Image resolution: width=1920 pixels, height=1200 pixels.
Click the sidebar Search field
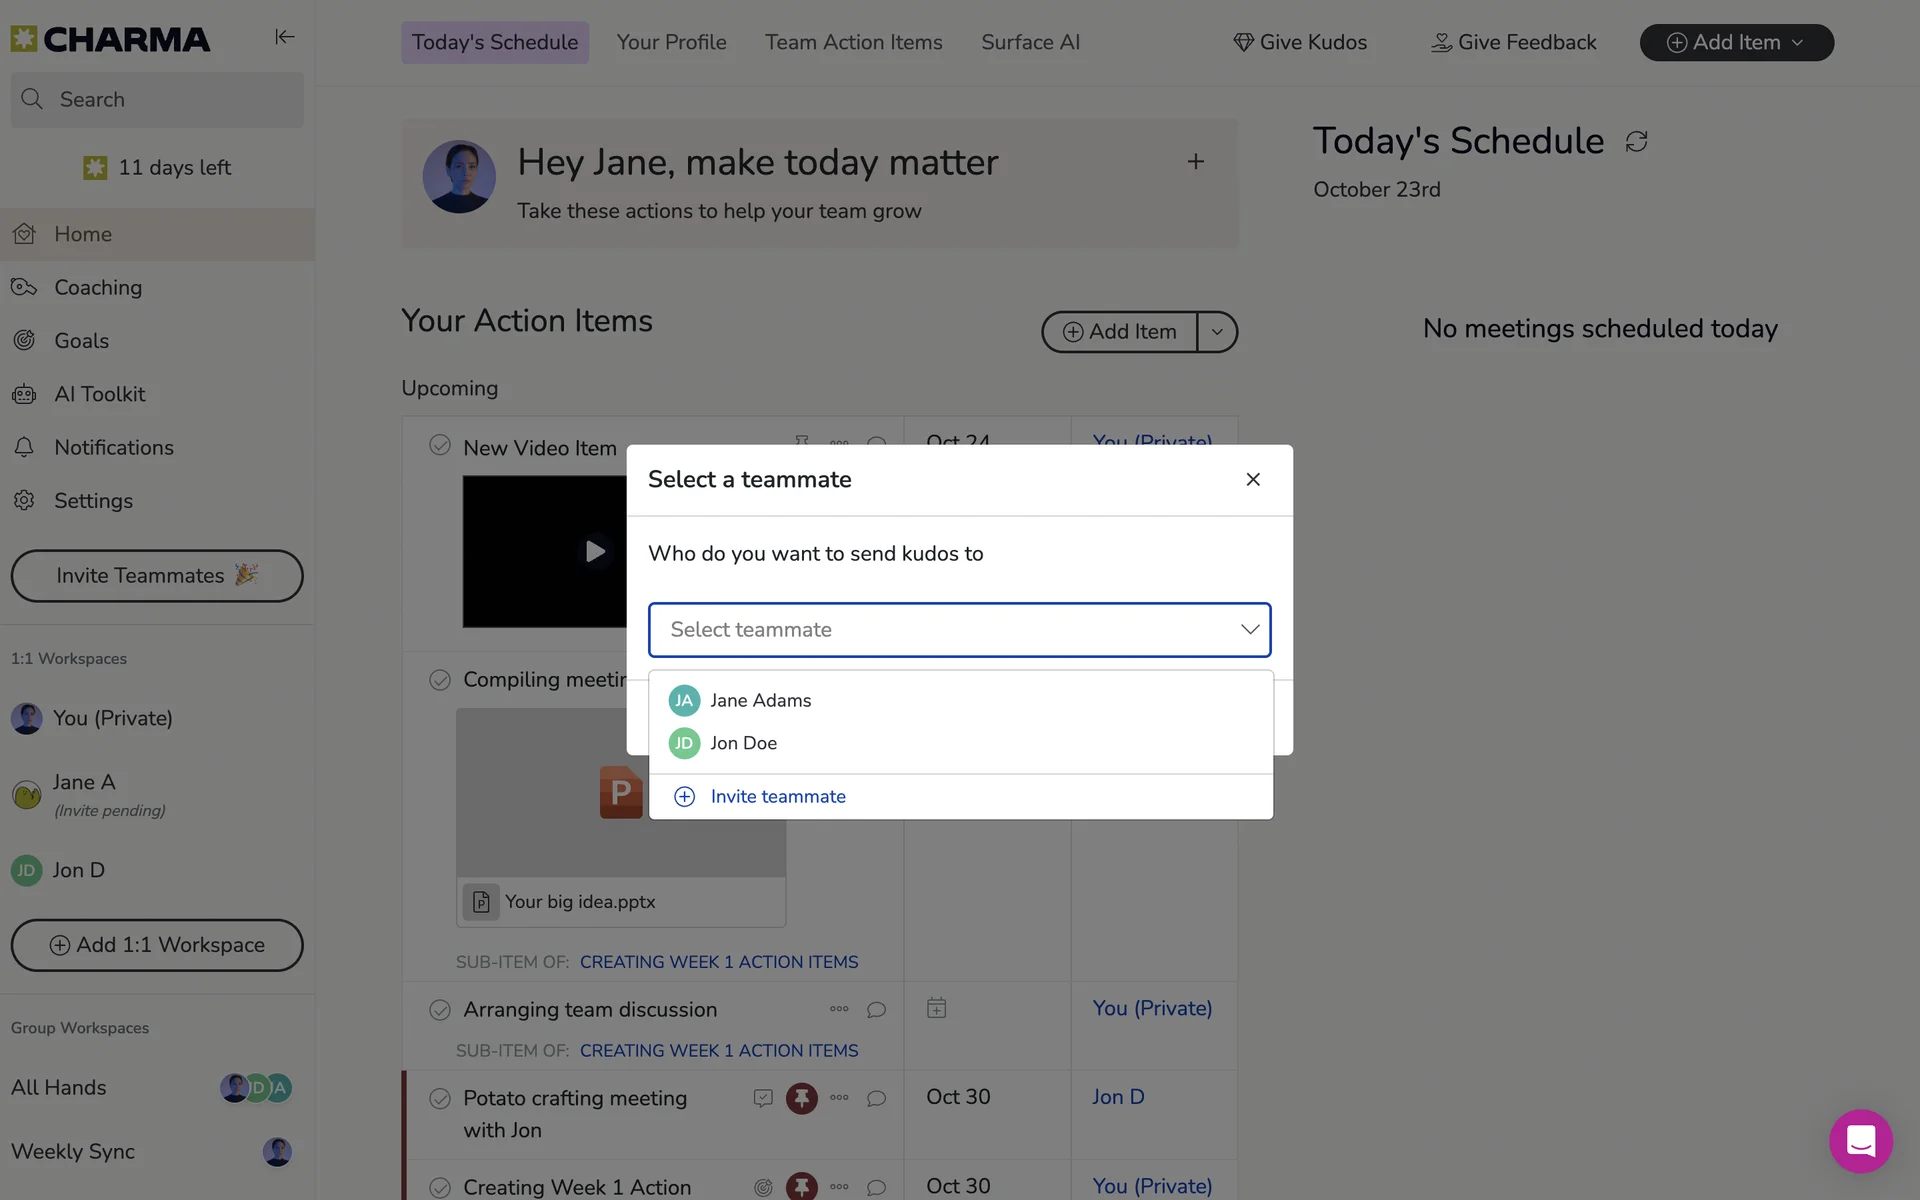click(158, 99)
